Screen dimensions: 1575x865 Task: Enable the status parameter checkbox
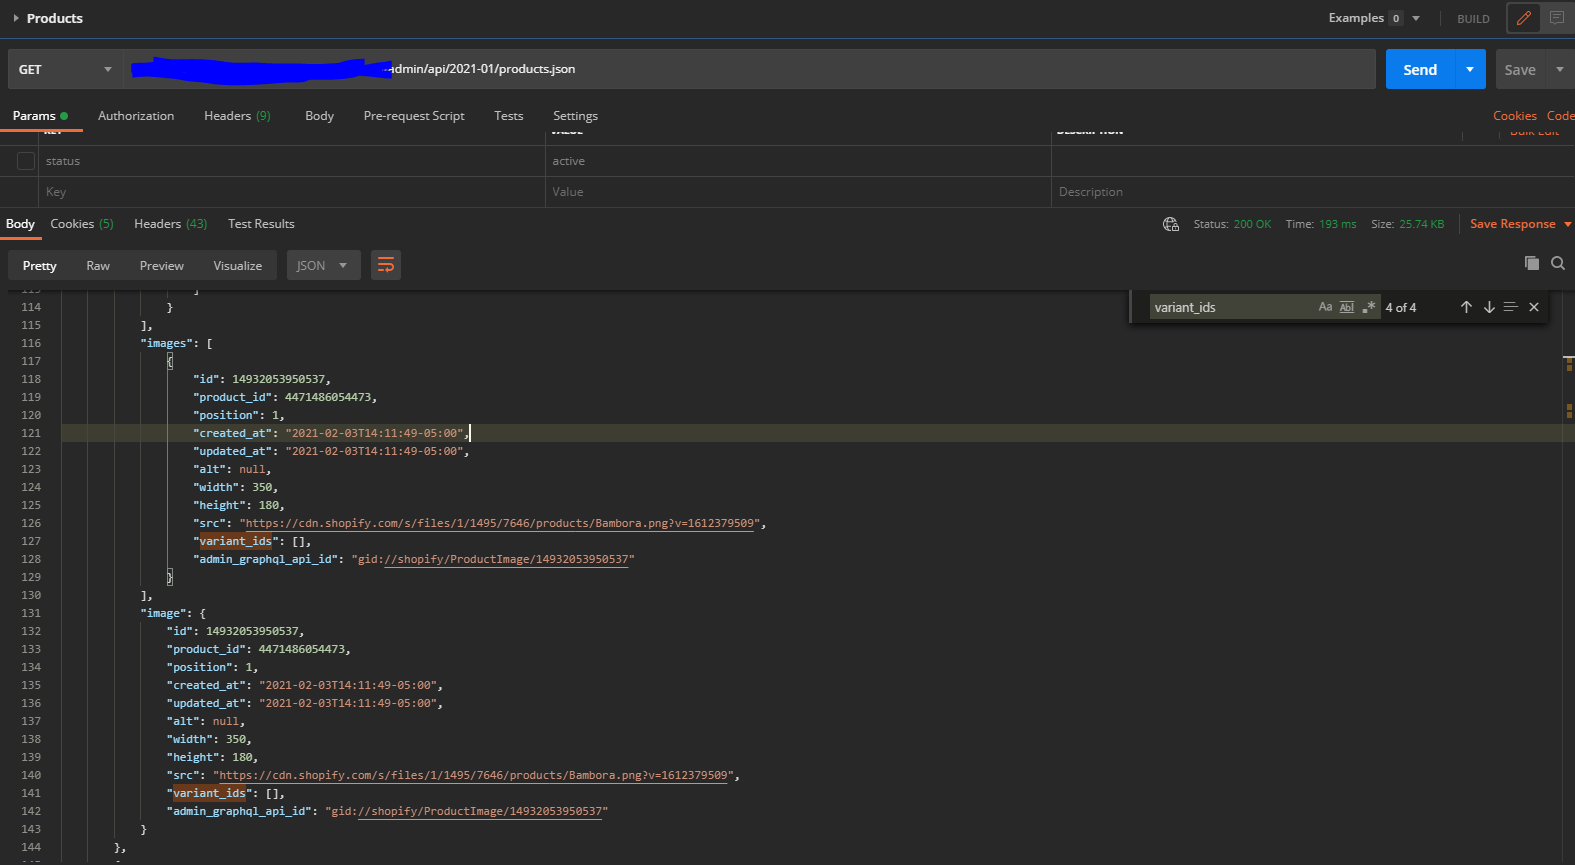pos(26,161)
